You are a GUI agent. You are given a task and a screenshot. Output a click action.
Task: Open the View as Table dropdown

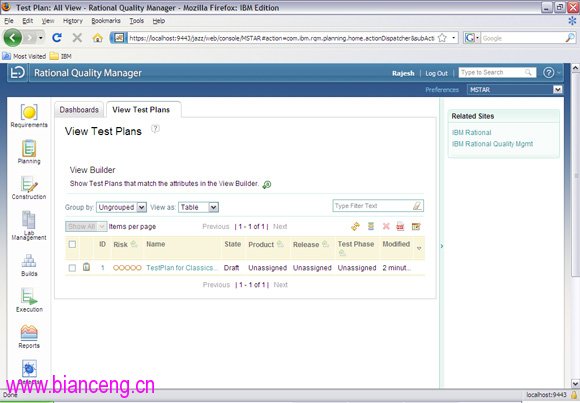(198, 207)
